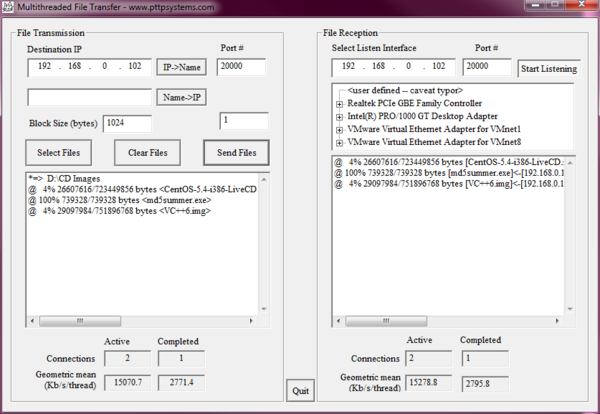Click the listen interface Port # field
600x414 pixels.
click(x=488, y=67)
